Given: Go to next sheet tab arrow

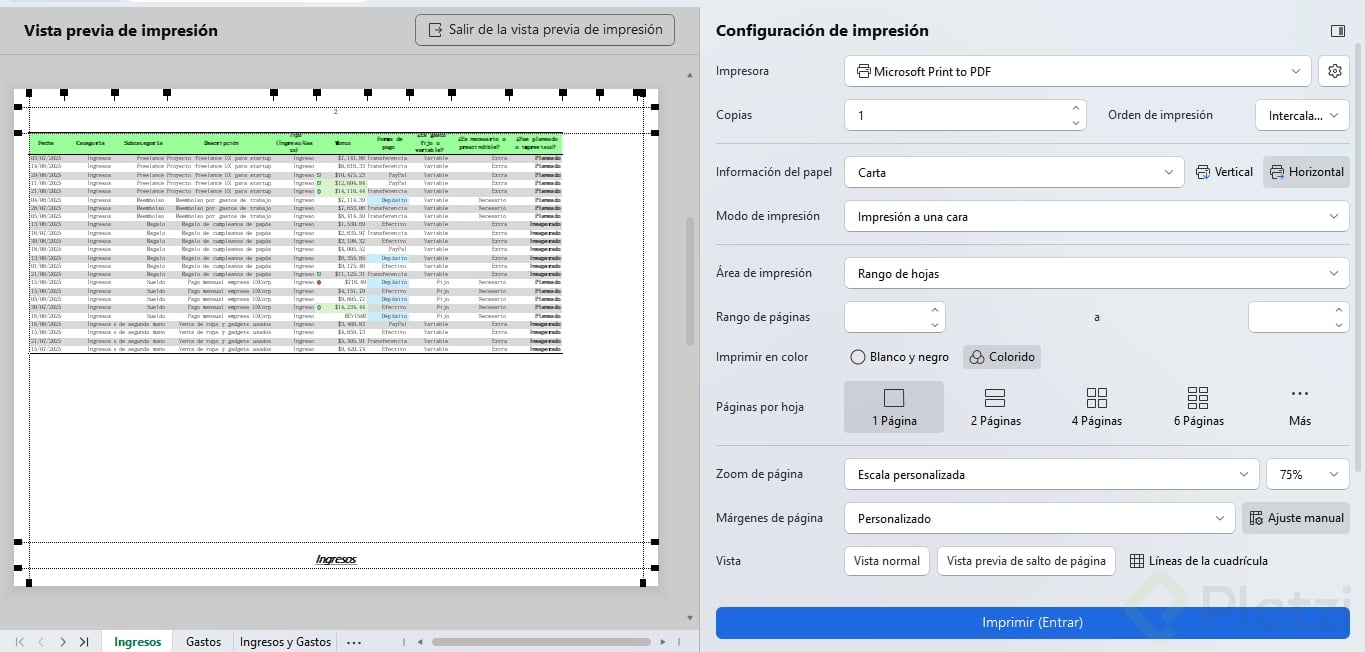Looking at the screenshot, I should click(62, 642).
